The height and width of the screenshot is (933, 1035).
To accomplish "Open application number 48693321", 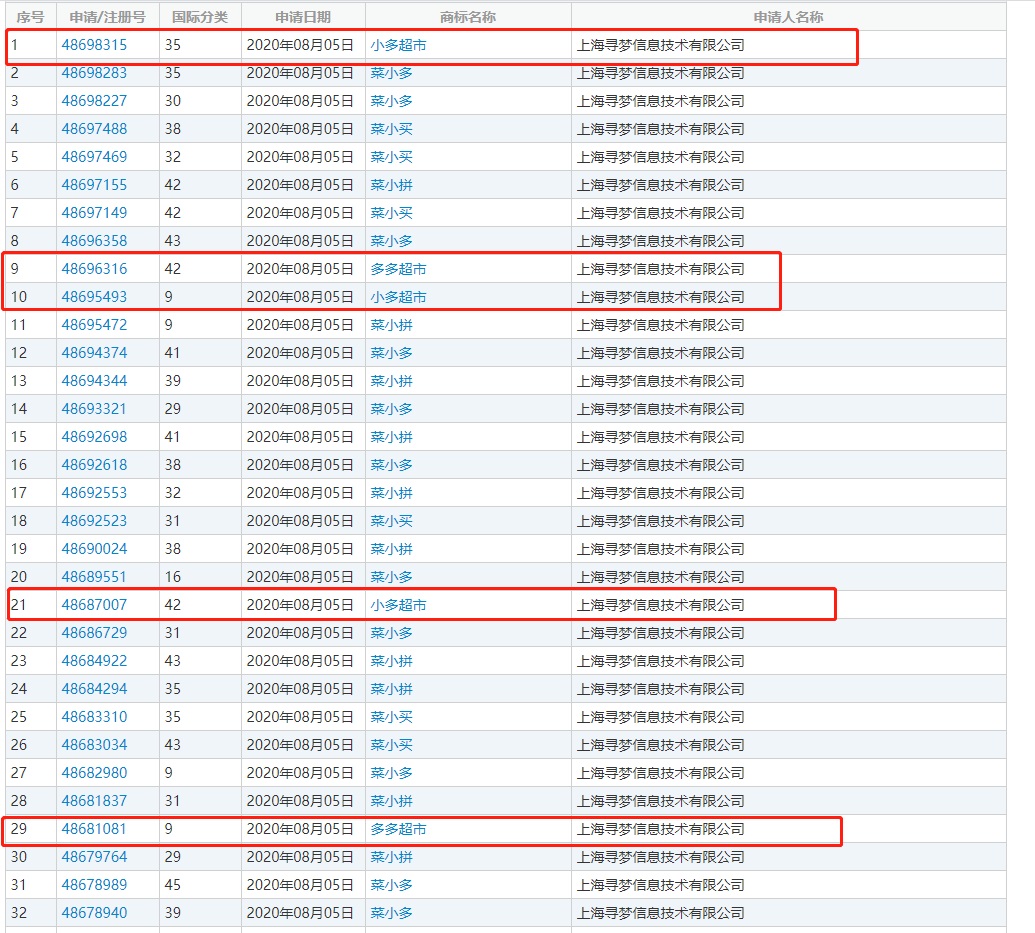I will pyautogui.click(x=94, y=409).
